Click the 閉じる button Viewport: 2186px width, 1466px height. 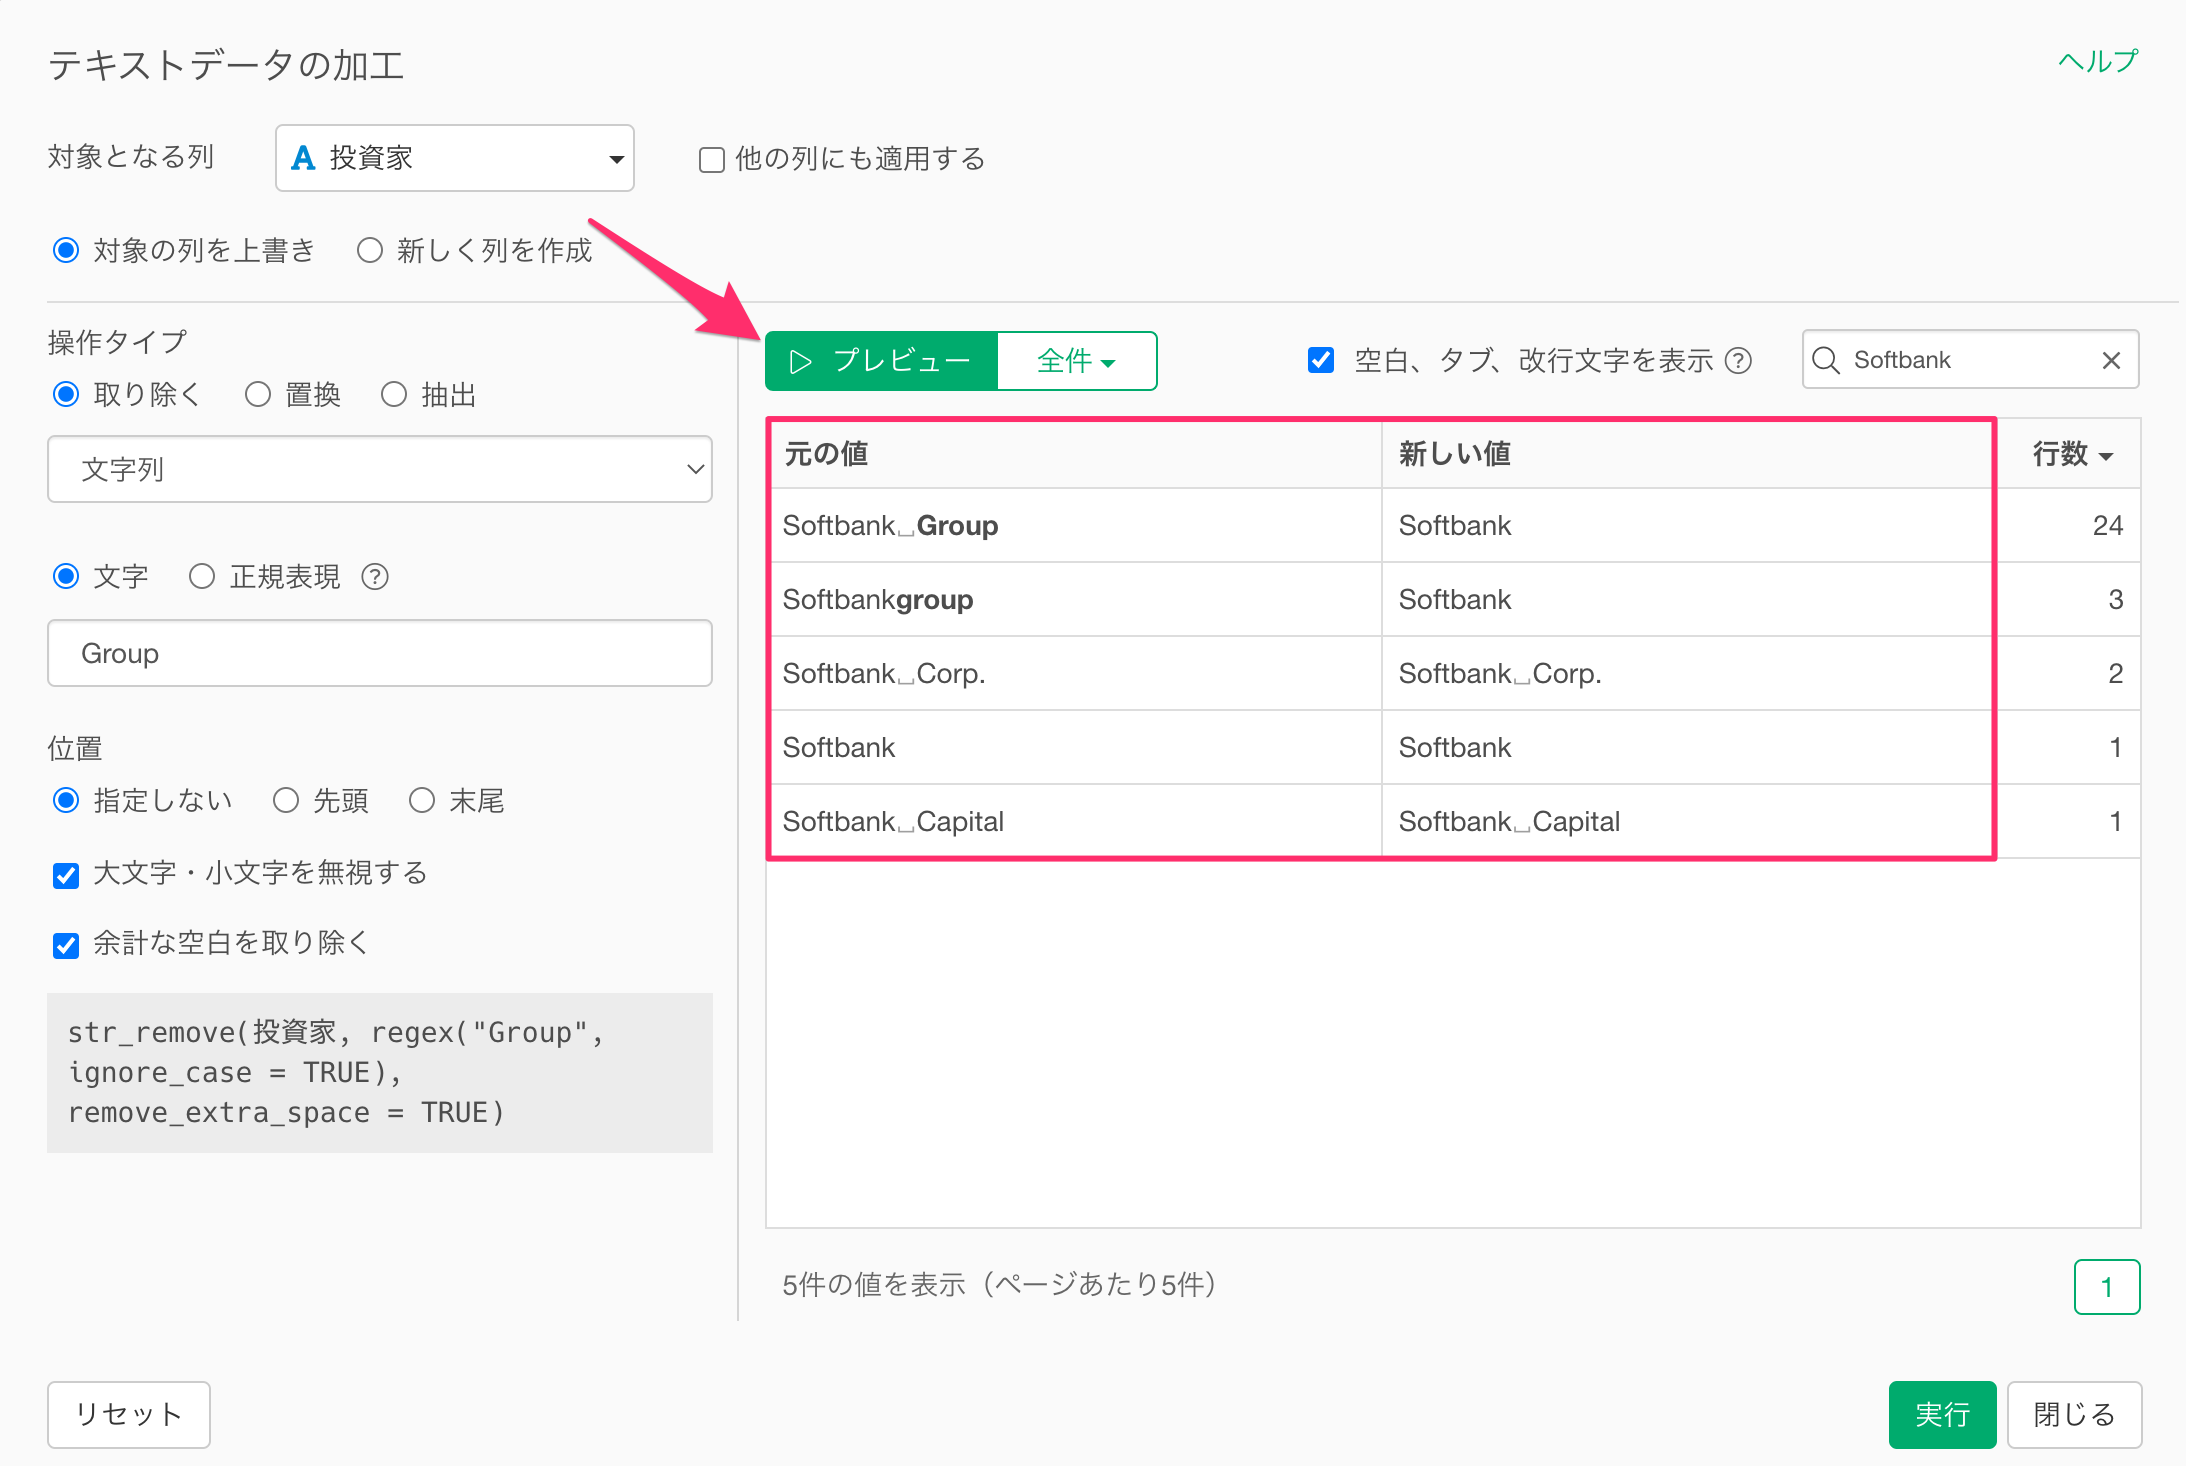(2074, 1414)
